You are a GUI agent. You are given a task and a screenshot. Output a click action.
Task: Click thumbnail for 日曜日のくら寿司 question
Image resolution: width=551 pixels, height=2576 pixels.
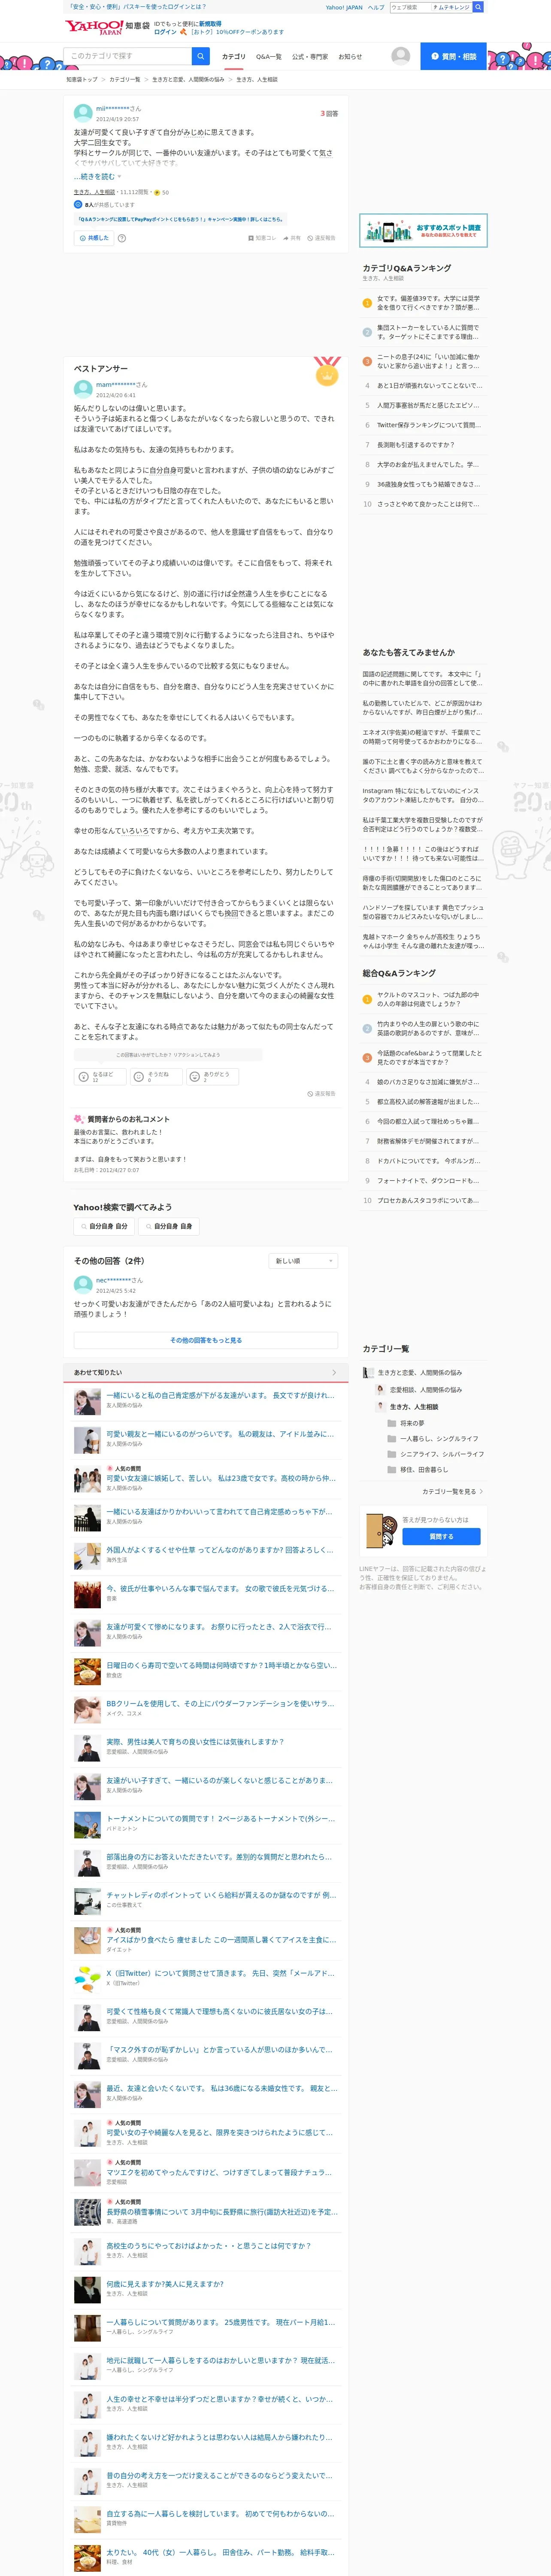pyautogui.click(x=87, y=1671)
